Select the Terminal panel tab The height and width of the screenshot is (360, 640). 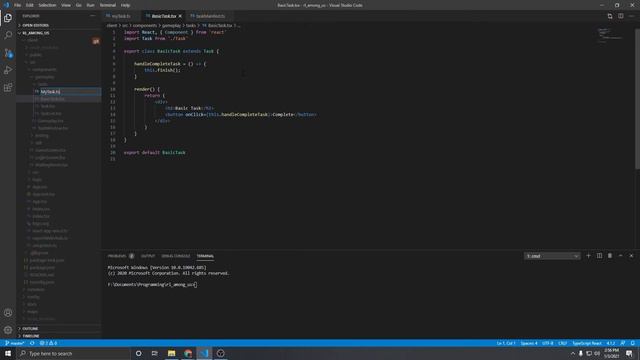point(205,256)
